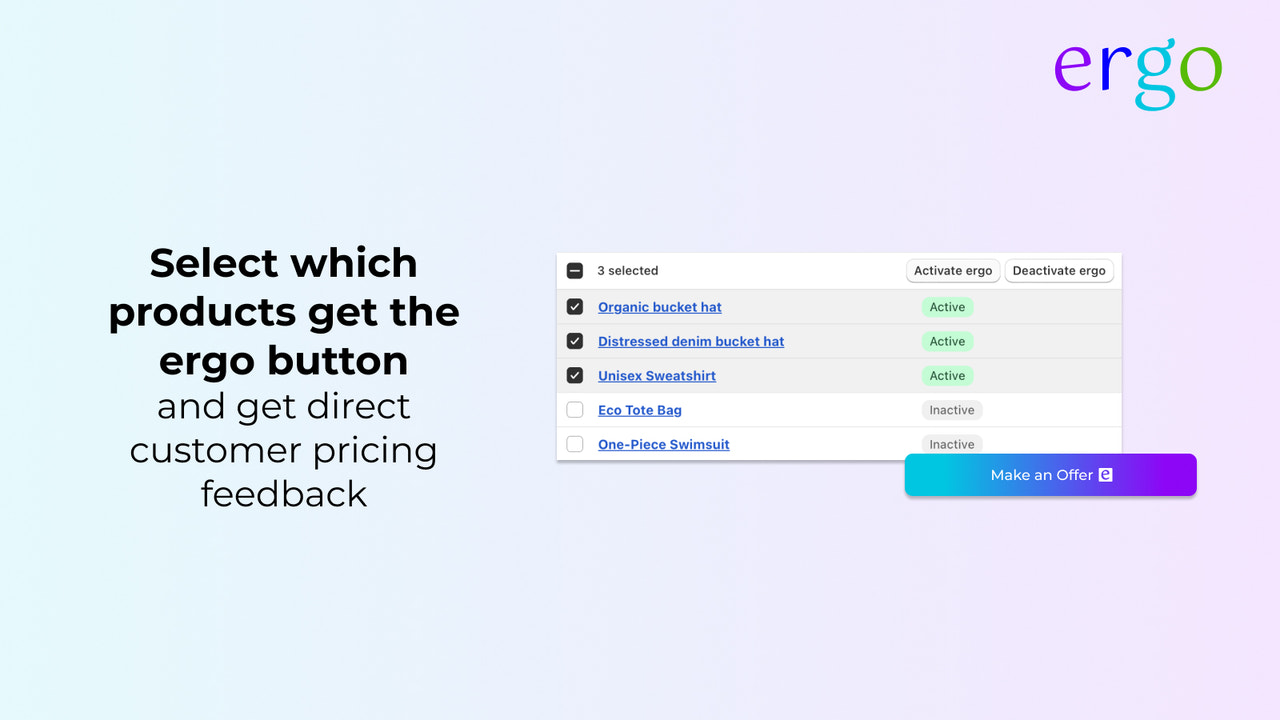Screen dimensions: 1280x720
Task: Select the Active status badge for Organic bucket hat
Action: click(x=947, y=306)
